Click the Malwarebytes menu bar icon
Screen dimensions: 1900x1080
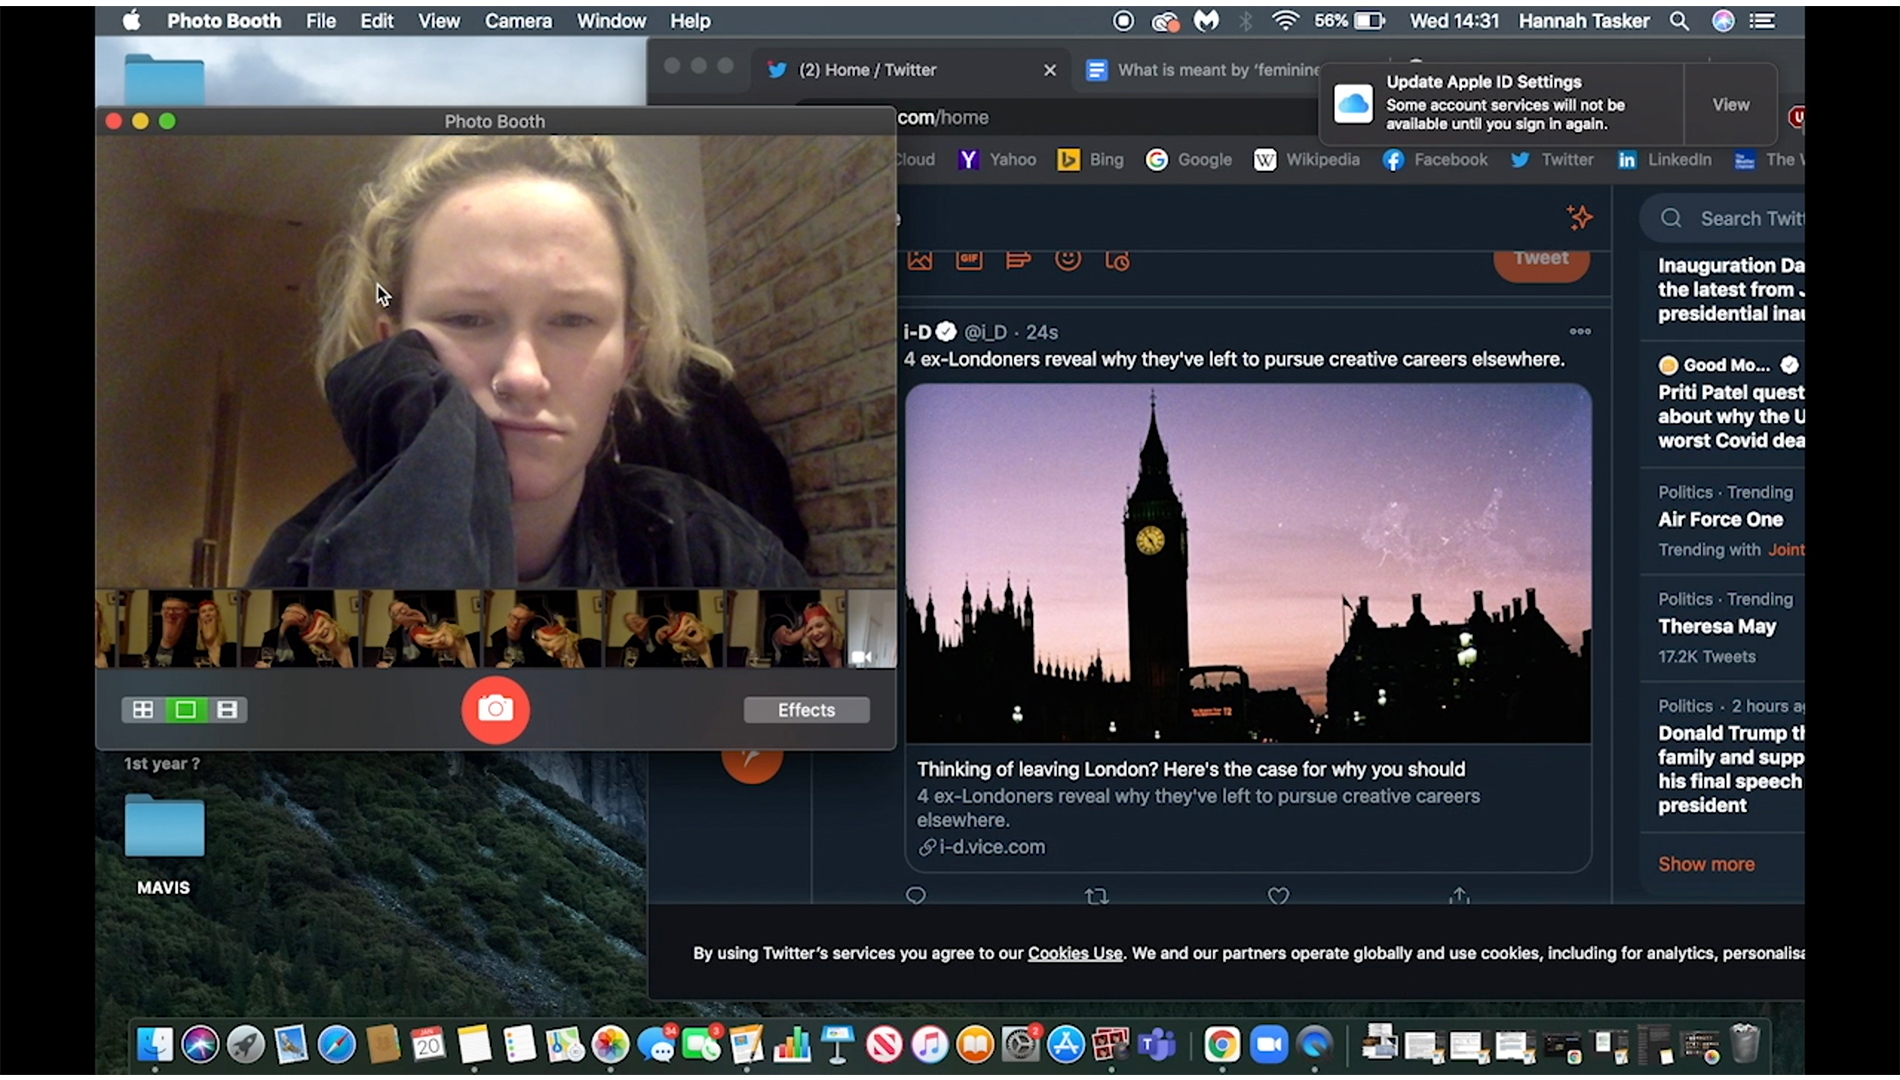click(x=1207, y=20)
